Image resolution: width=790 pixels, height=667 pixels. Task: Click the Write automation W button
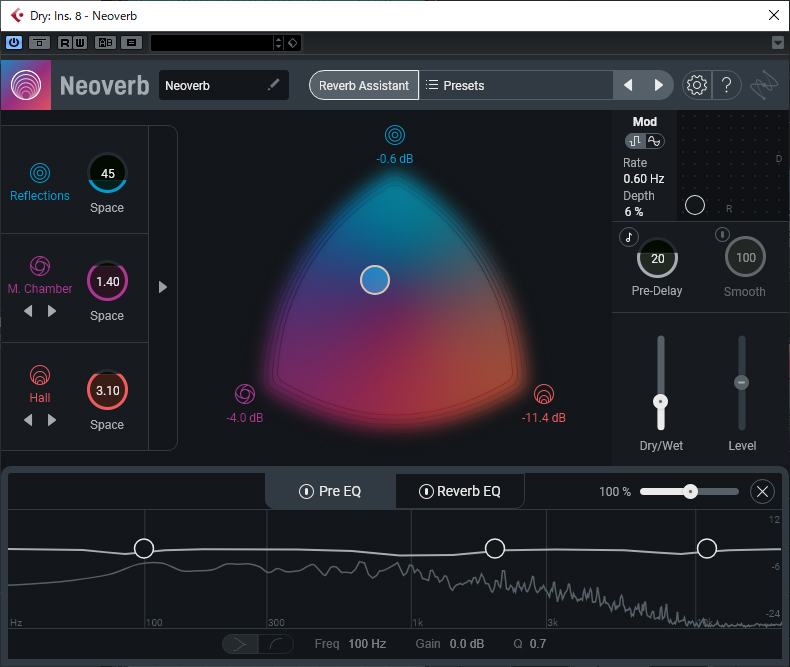point(80,43)
